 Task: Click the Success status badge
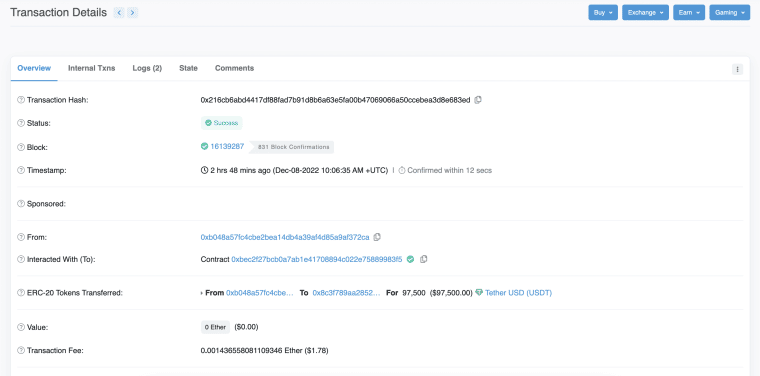[x=222, y=123]
